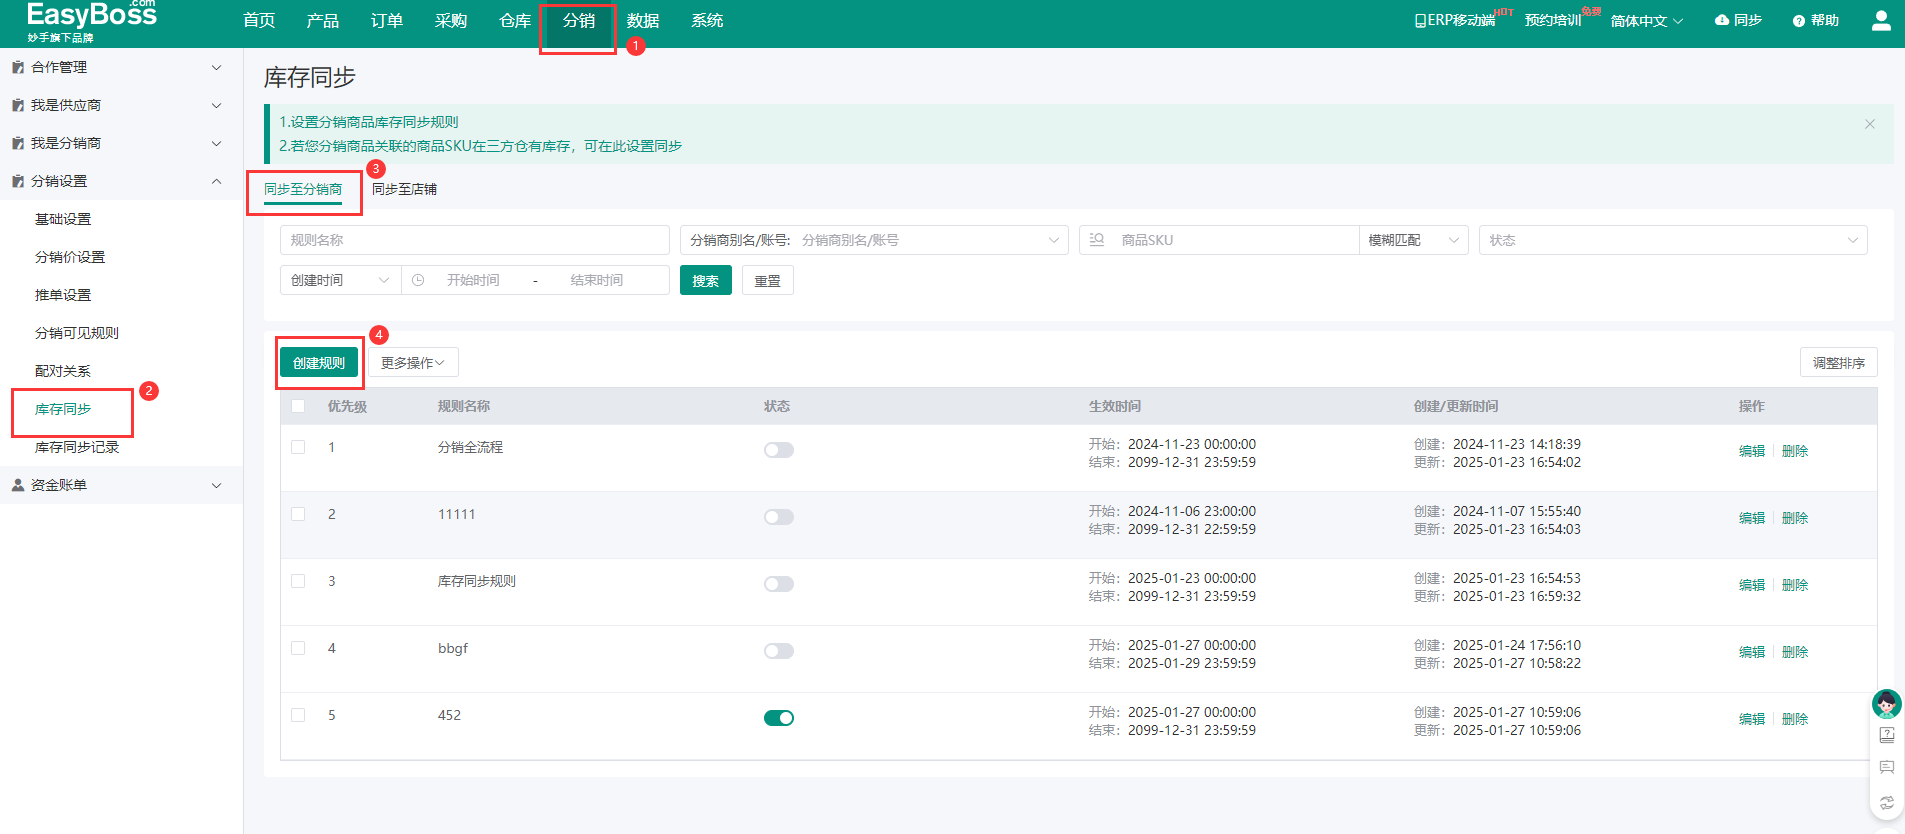This screenshot has height=834, width=1905.
Task: Open the help manual book icon
Action: pos(1887,735)
